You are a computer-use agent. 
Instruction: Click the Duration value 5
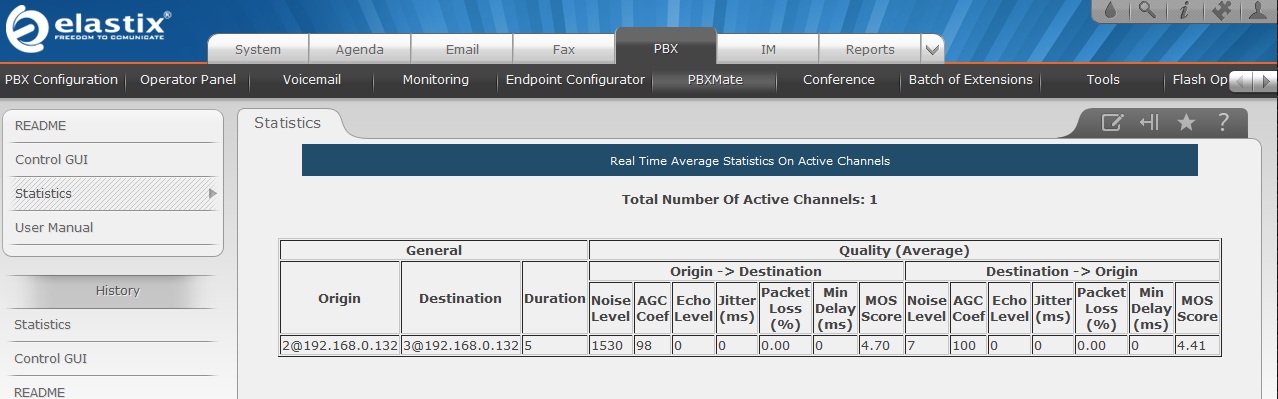pos(555,345)
